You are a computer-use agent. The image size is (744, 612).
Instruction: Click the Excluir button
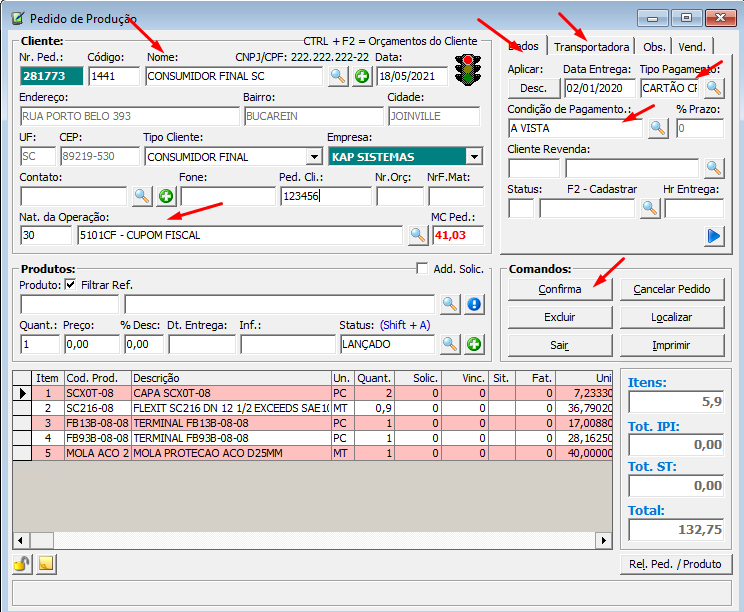point(560,317)
